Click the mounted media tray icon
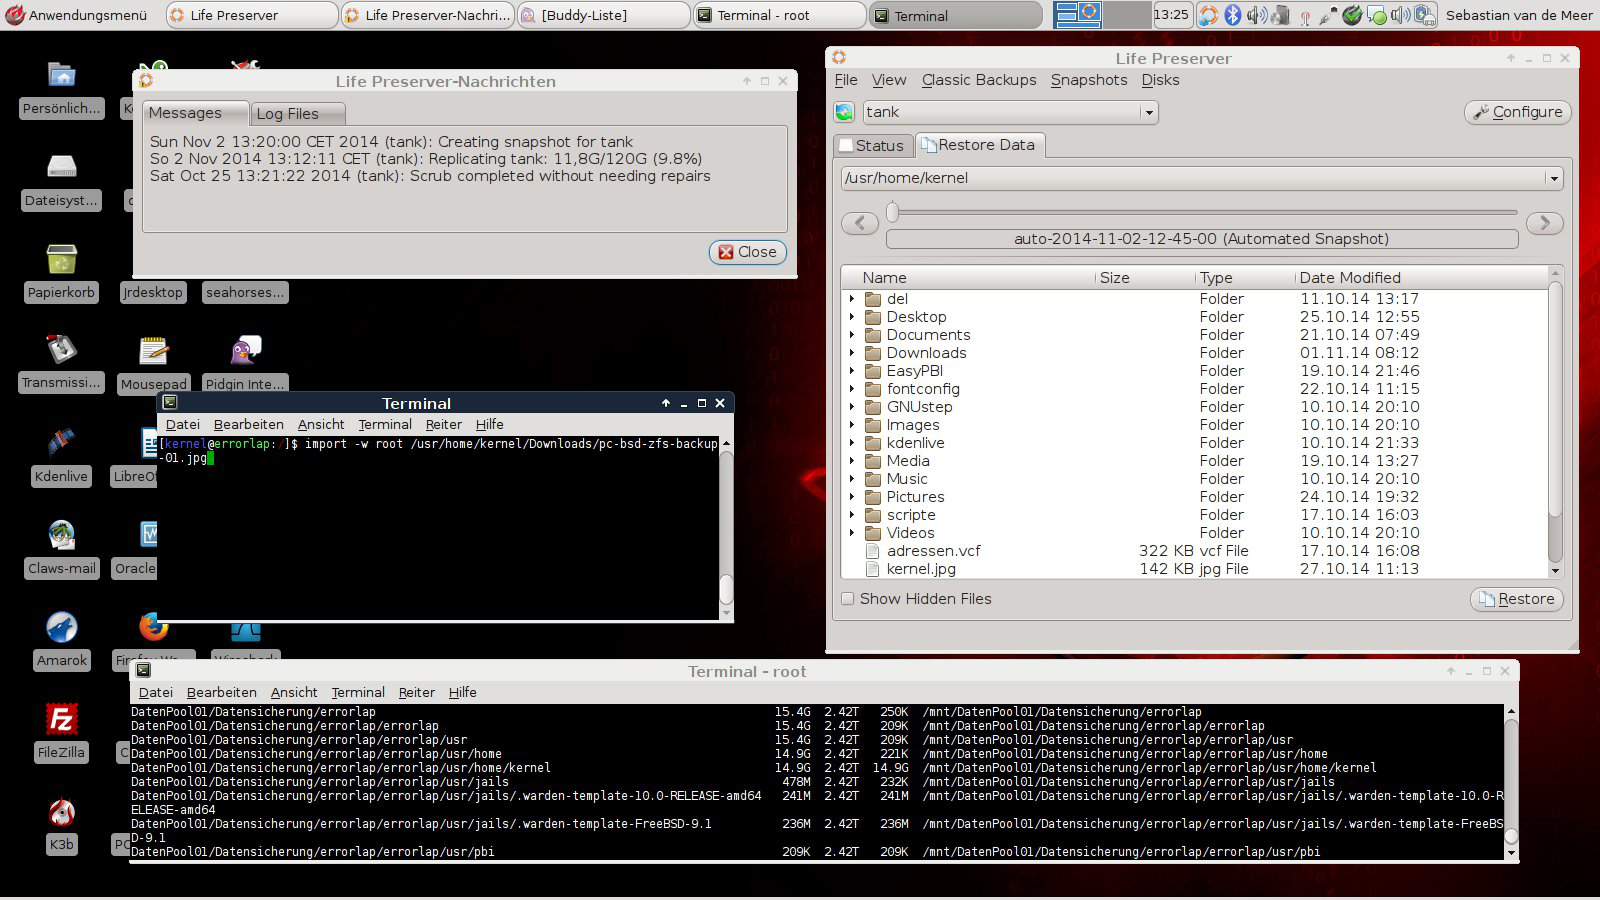 [1280, 15]
